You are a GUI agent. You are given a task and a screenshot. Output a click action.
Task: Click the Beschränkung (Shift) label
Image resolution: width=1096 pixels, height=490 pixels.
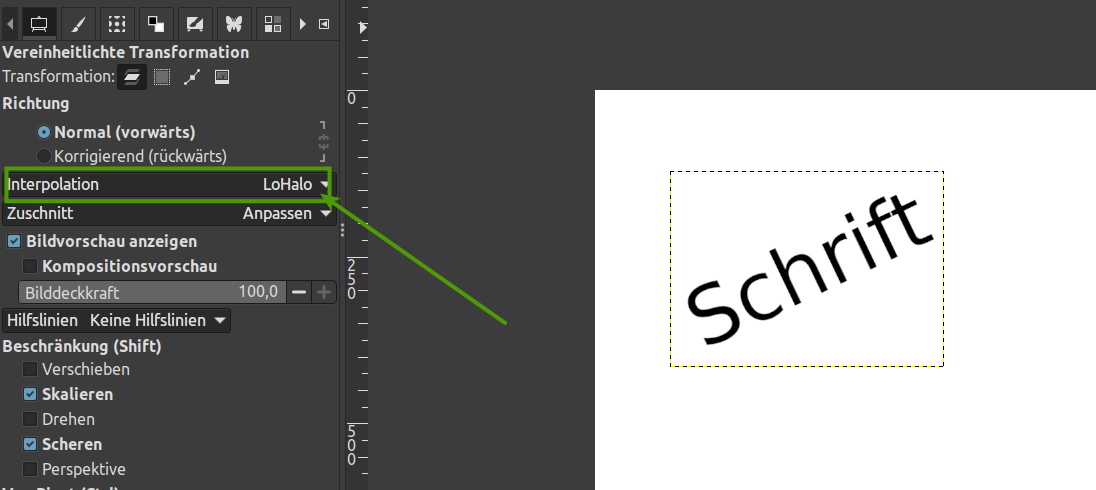pyautogui.click(x=82, y=346)
